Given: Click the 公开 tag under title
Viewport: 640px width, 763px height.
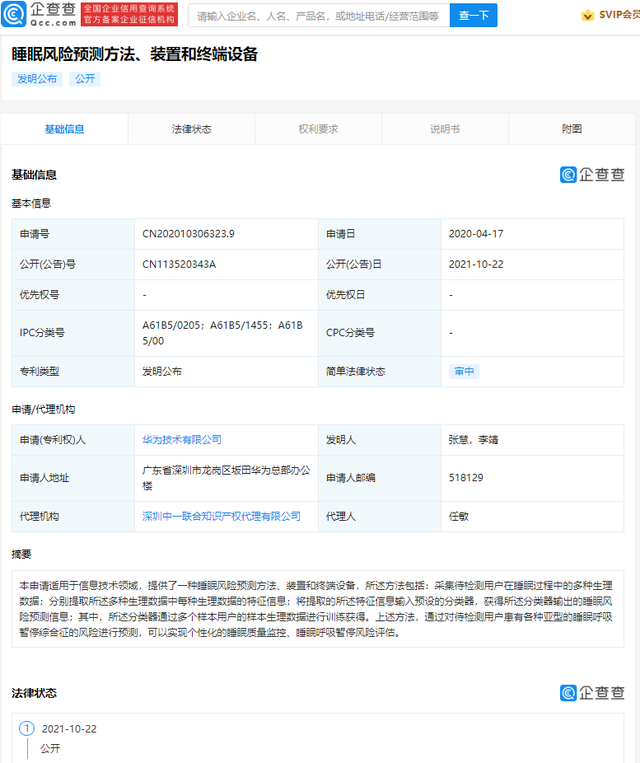Looking at the screenshot, I should (85, 79).
